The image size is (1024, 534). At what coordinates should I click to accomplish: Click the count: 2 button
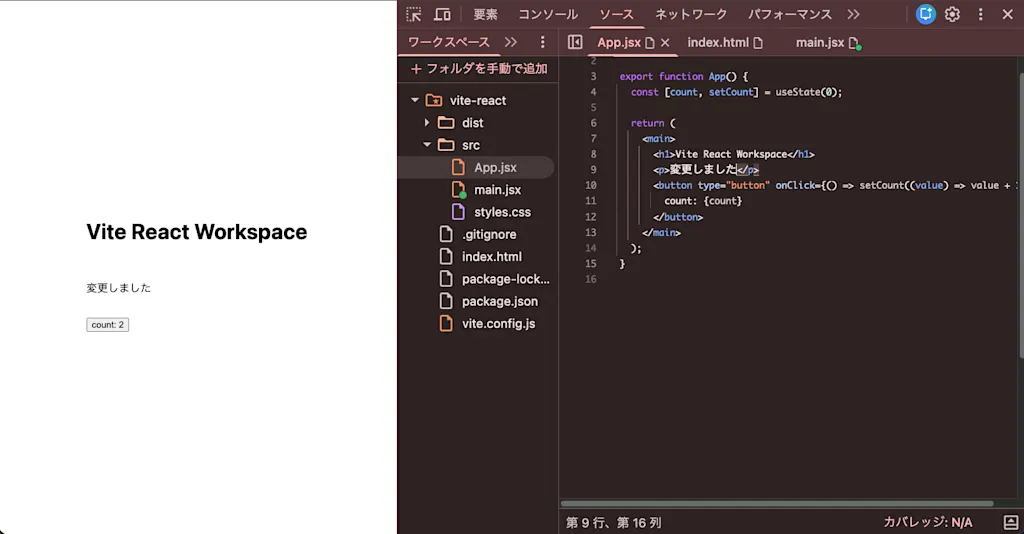tap(108, 324)
